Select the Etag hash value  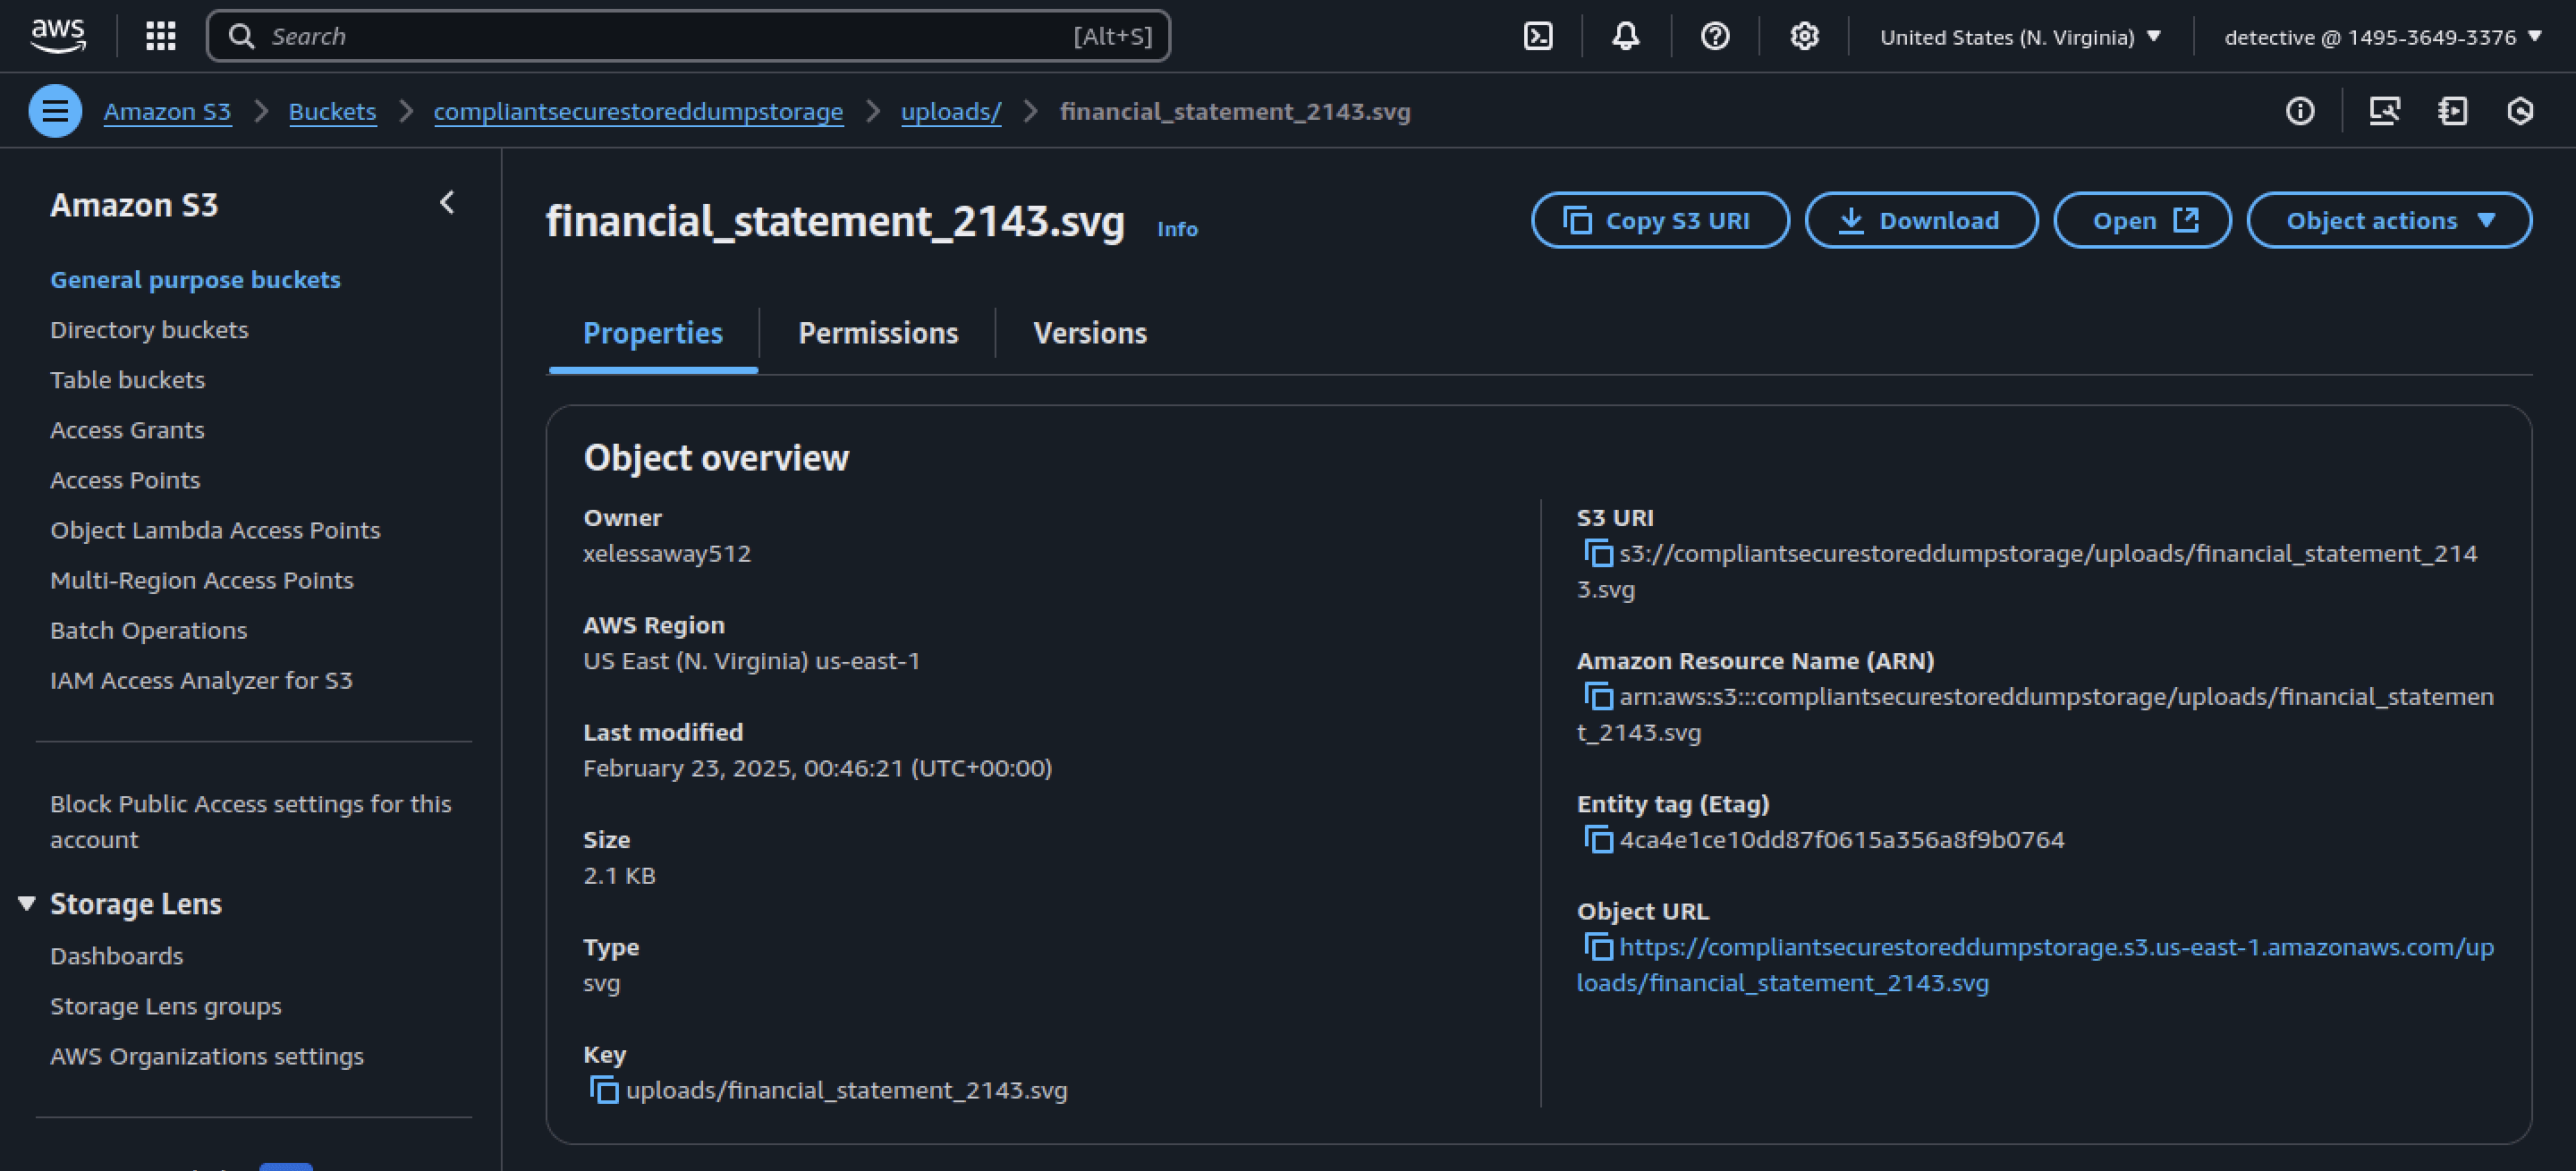coord(1842,839)
